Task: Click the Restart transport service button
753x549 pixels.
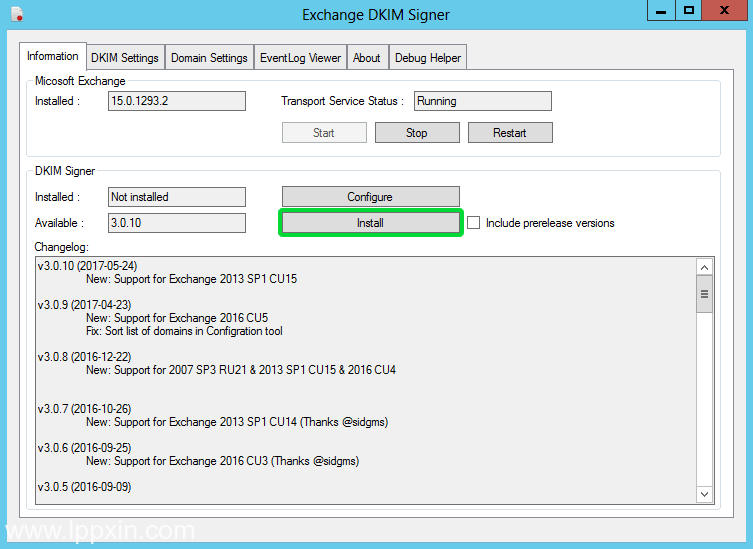Action: [x=510, y=133]
